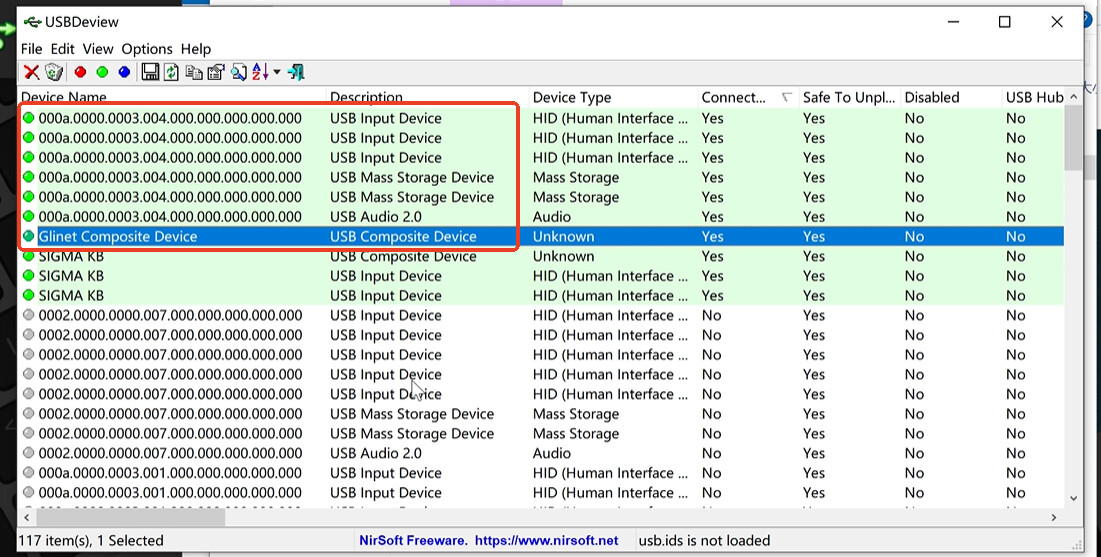
Task: Click the vertical scrollbar down arrow
Action: pos(1074,498)
